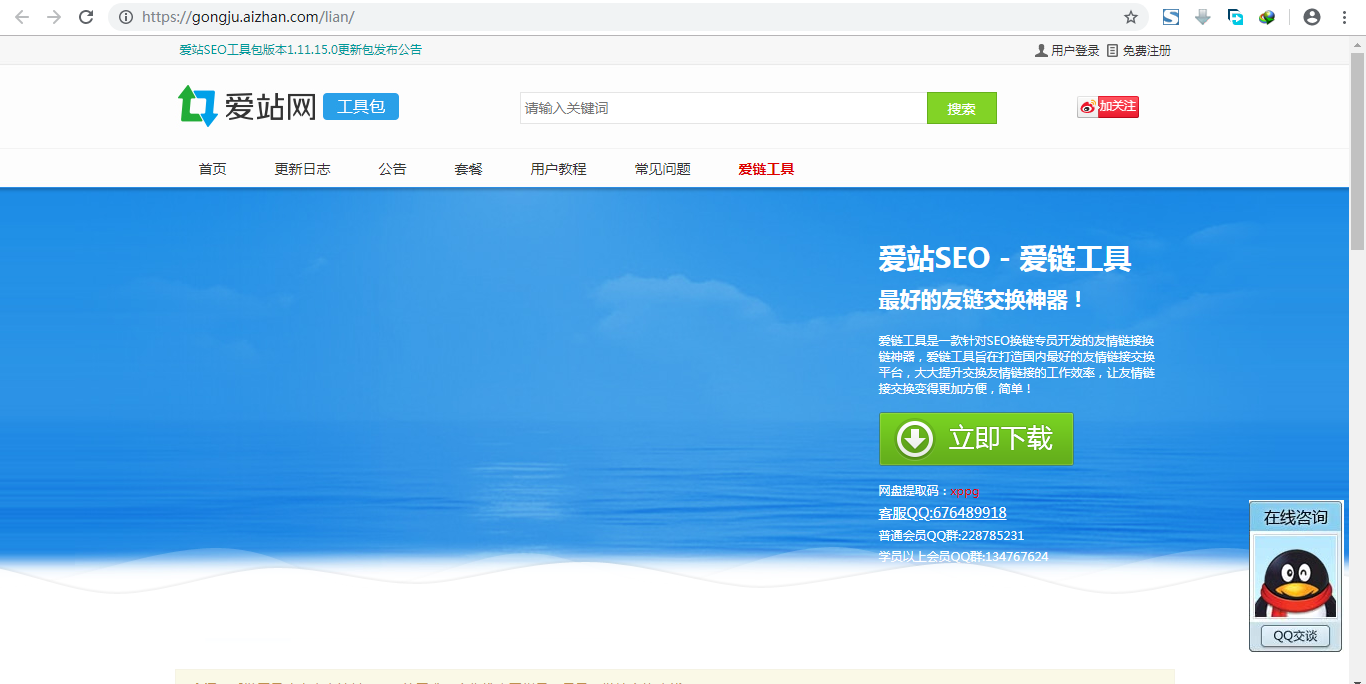Viewport: 1366px width, 684px height.
Task: Reload the page with the refresh icon
Action: click(86, 17)
